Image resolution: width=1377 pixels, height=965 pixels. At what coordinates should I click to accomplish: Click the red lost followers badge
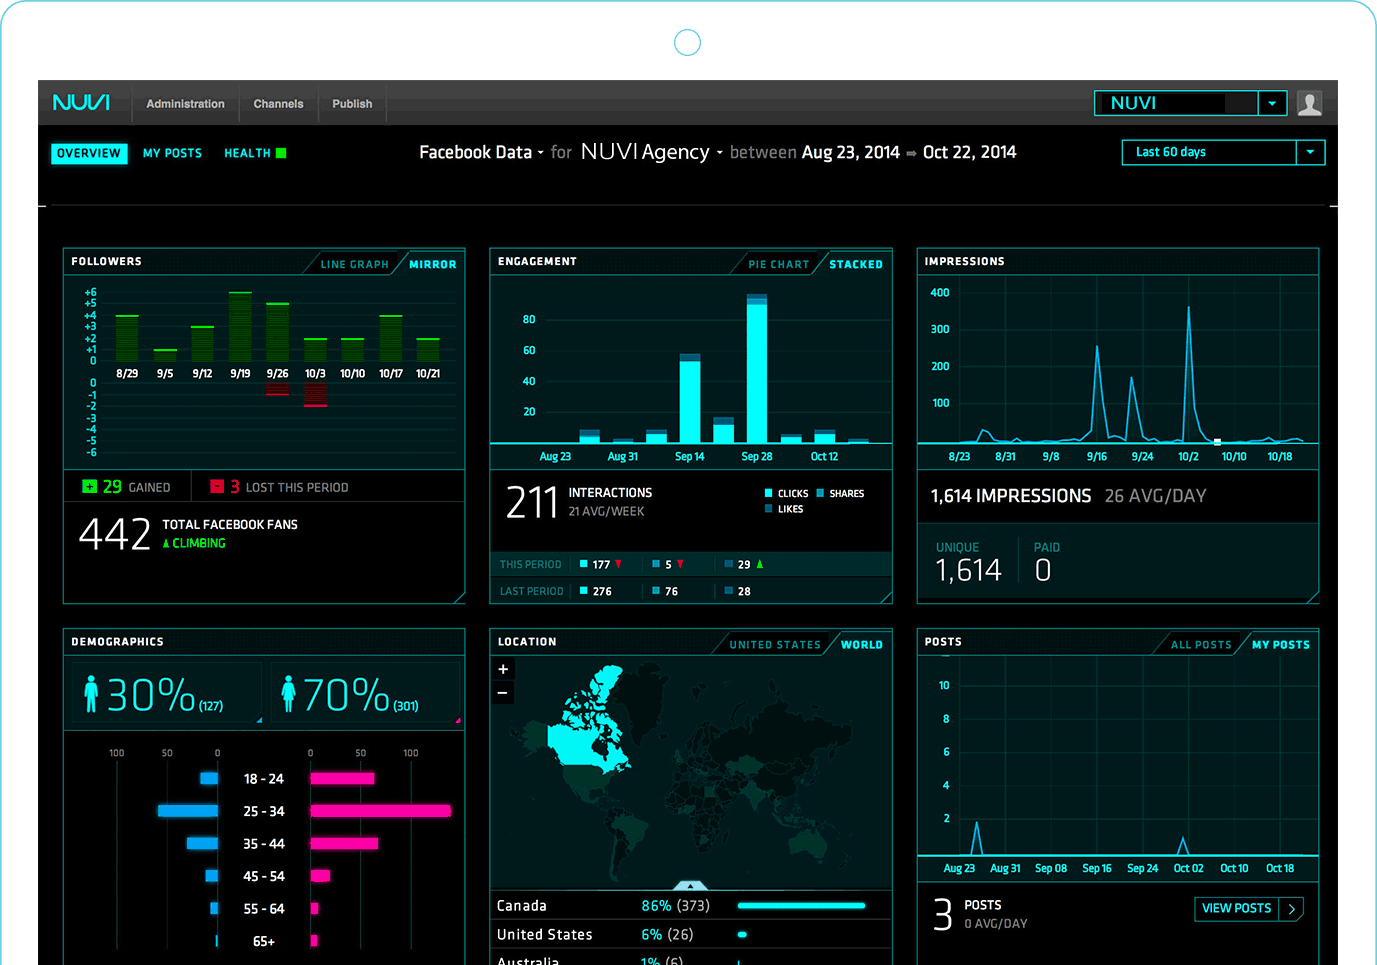(218, 486)
